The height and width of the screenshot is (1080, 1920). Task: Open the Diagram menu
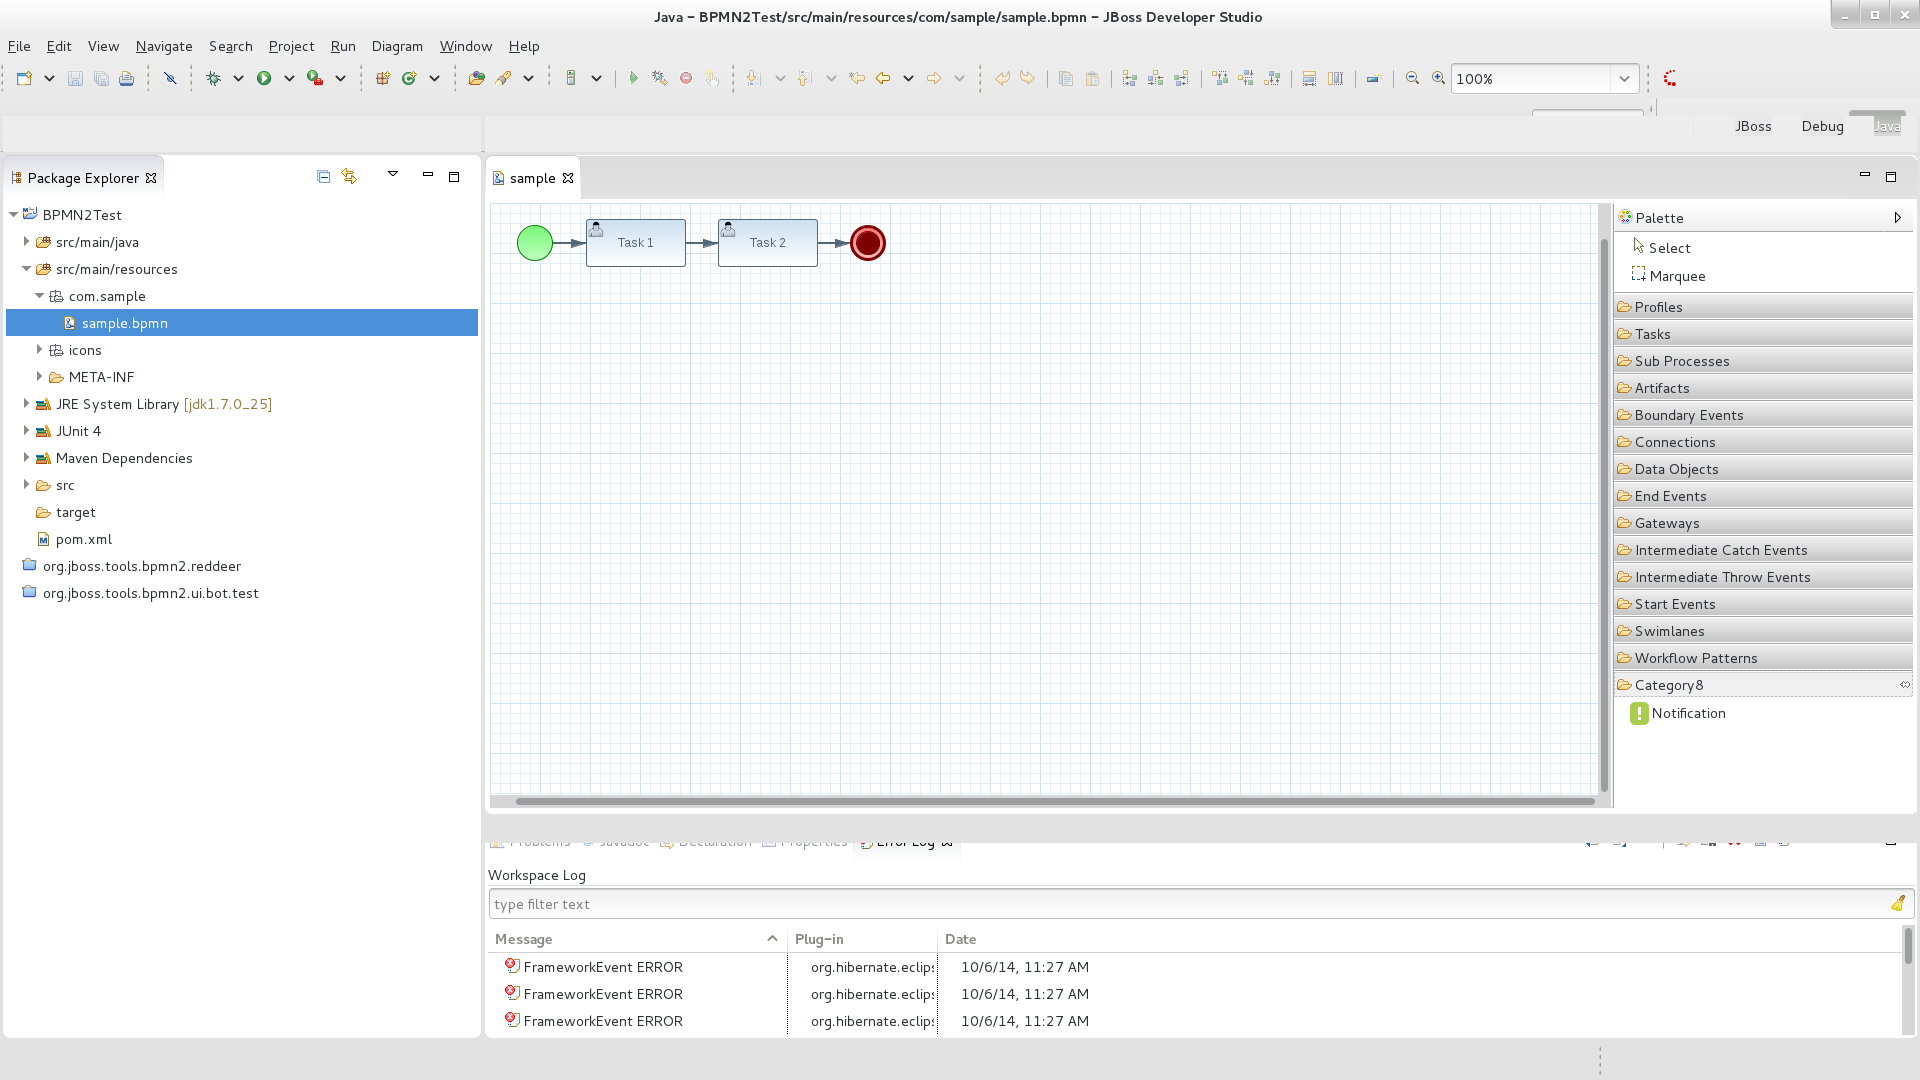397,46
